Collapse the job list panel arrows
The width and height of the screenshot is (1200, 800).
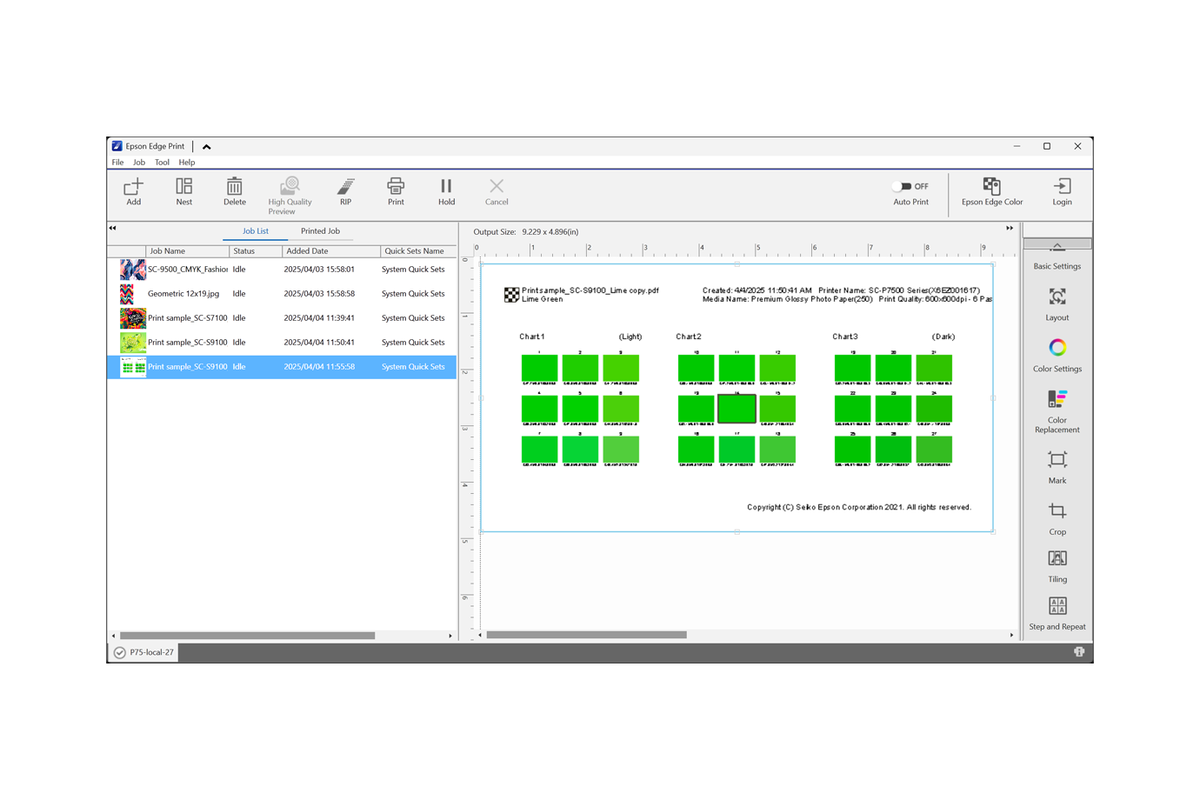(113, 229)
